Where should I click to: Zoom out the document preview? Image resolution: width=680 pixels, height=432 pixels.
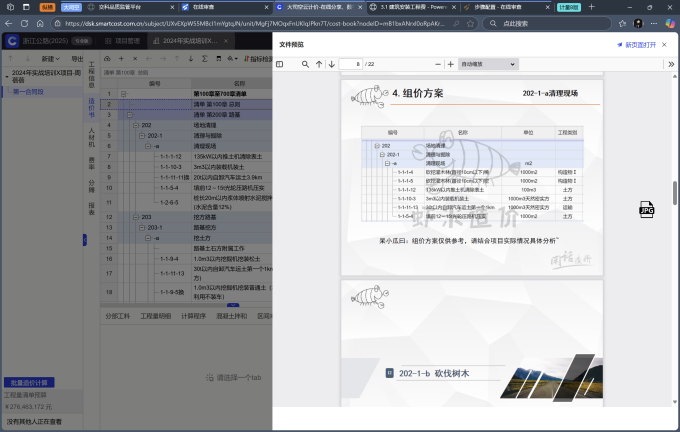(437, 63)
